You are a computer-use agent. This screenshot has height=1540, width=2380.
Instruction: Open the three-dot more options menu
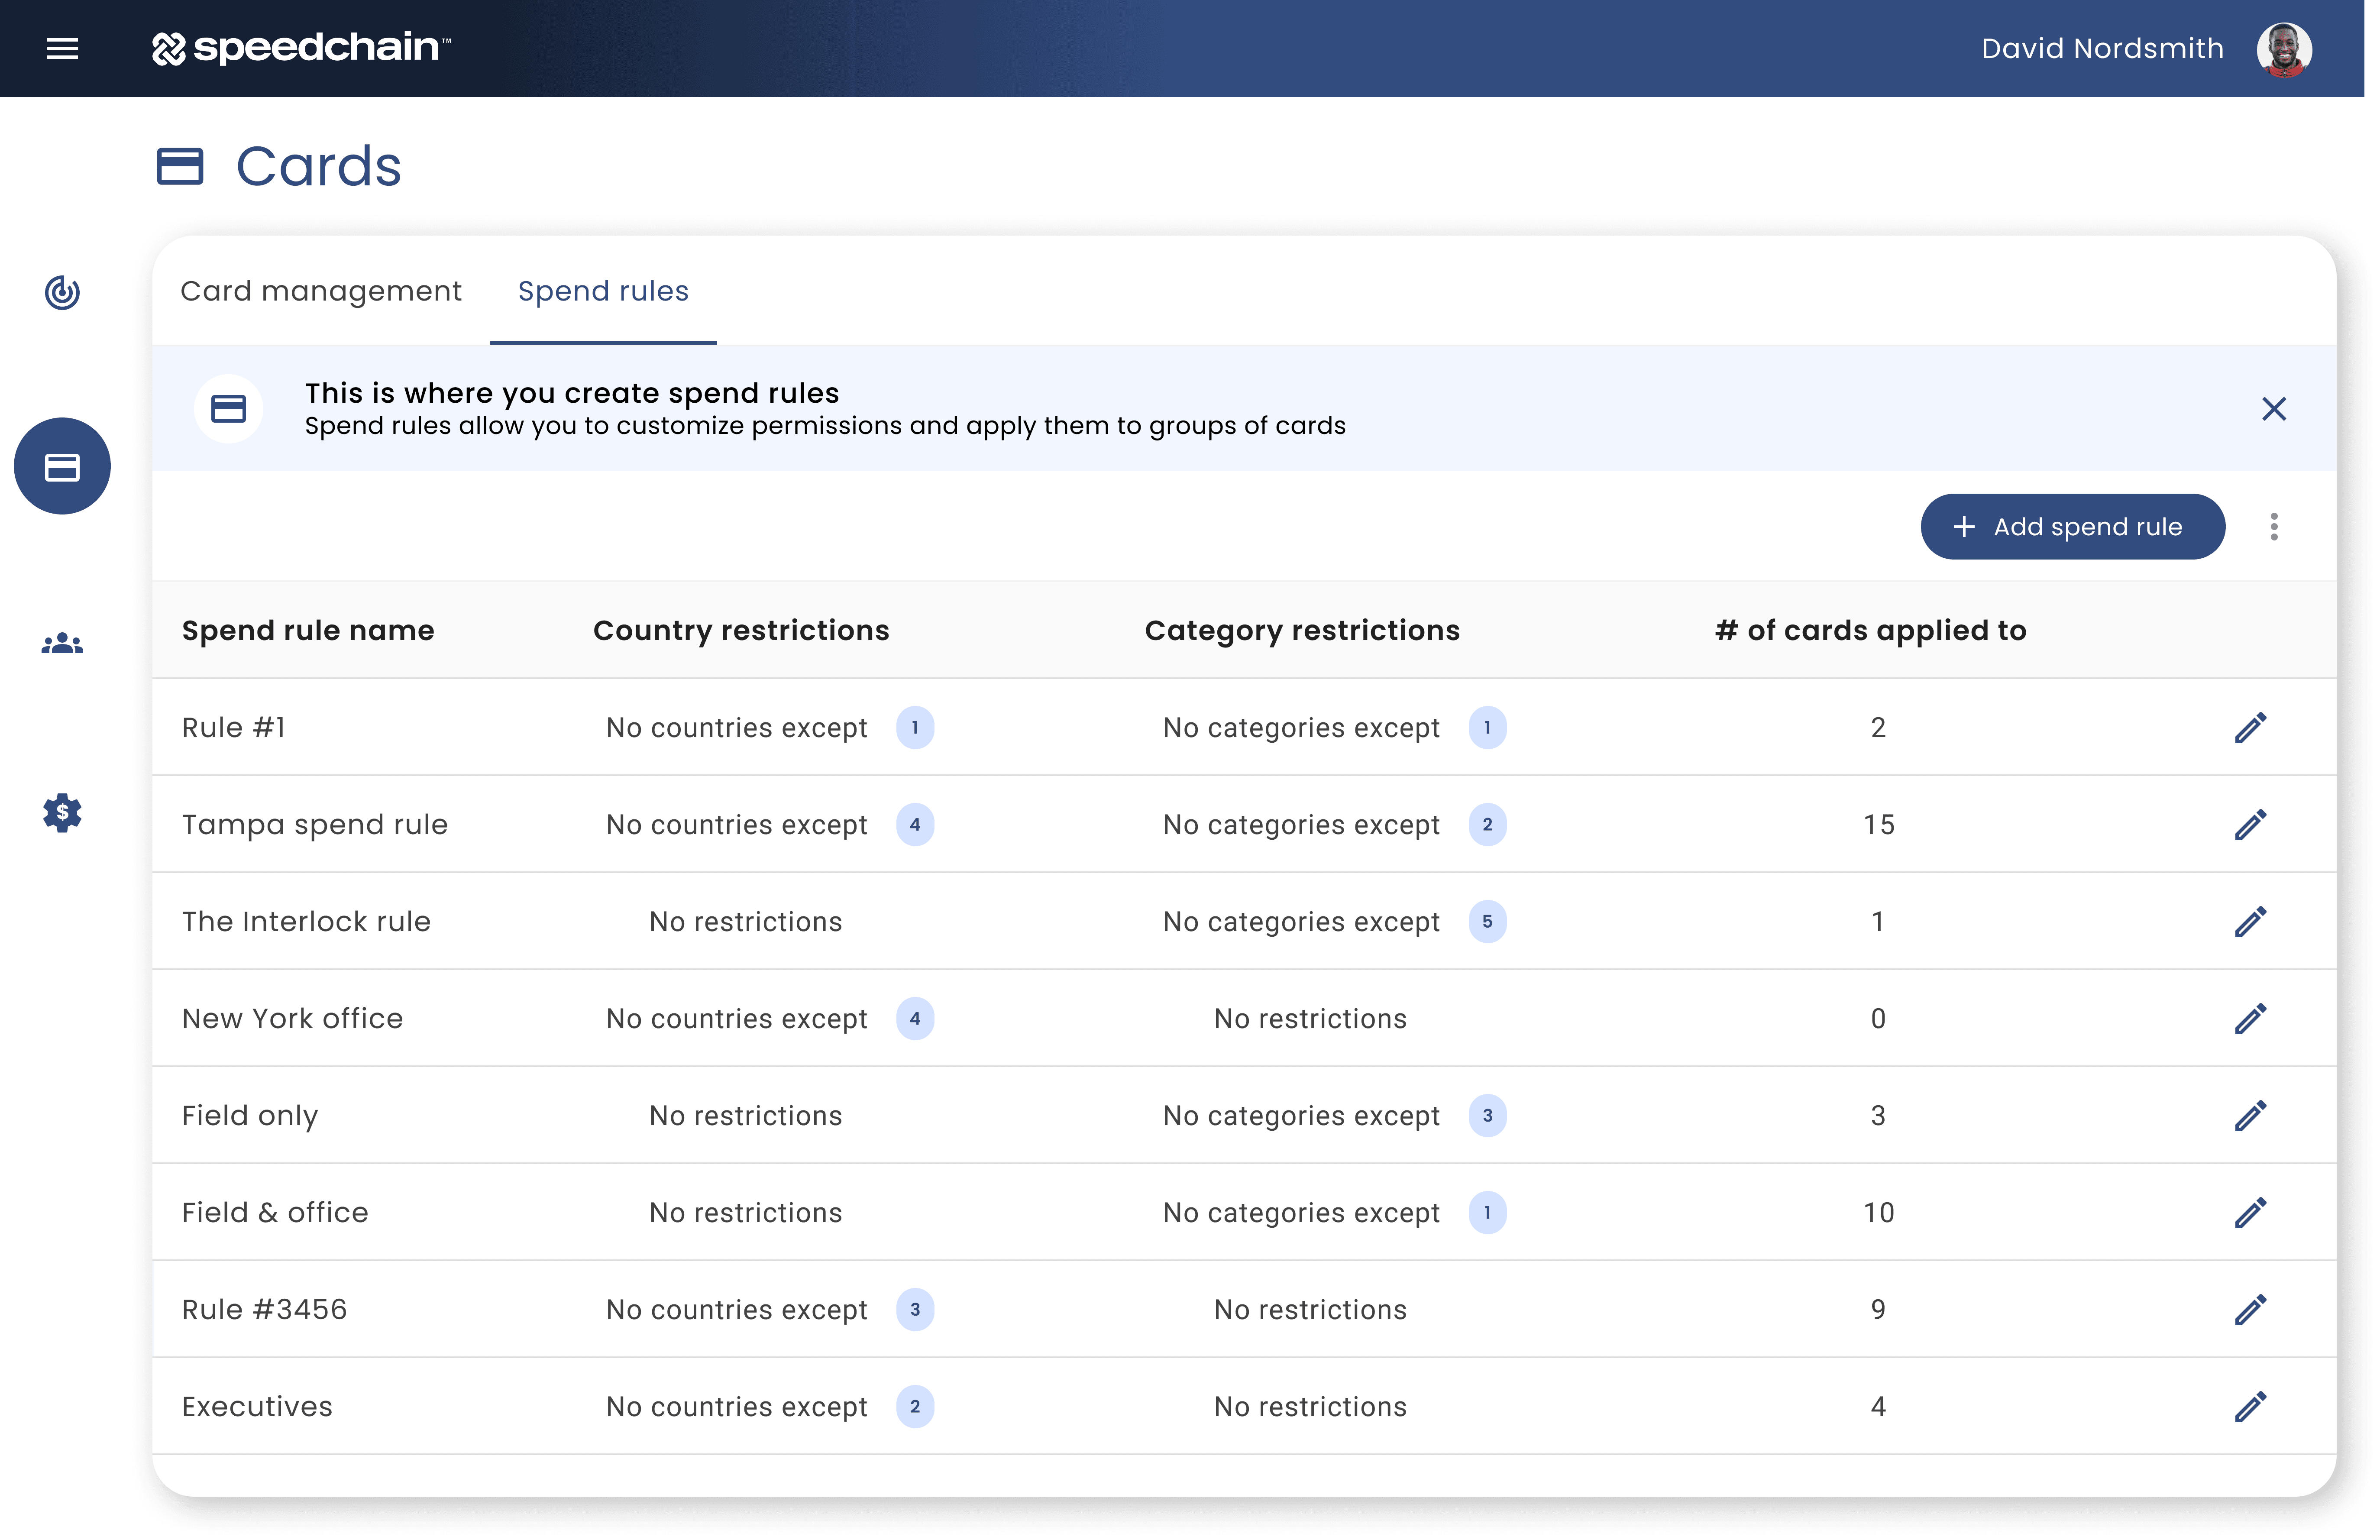(2274, 527)
